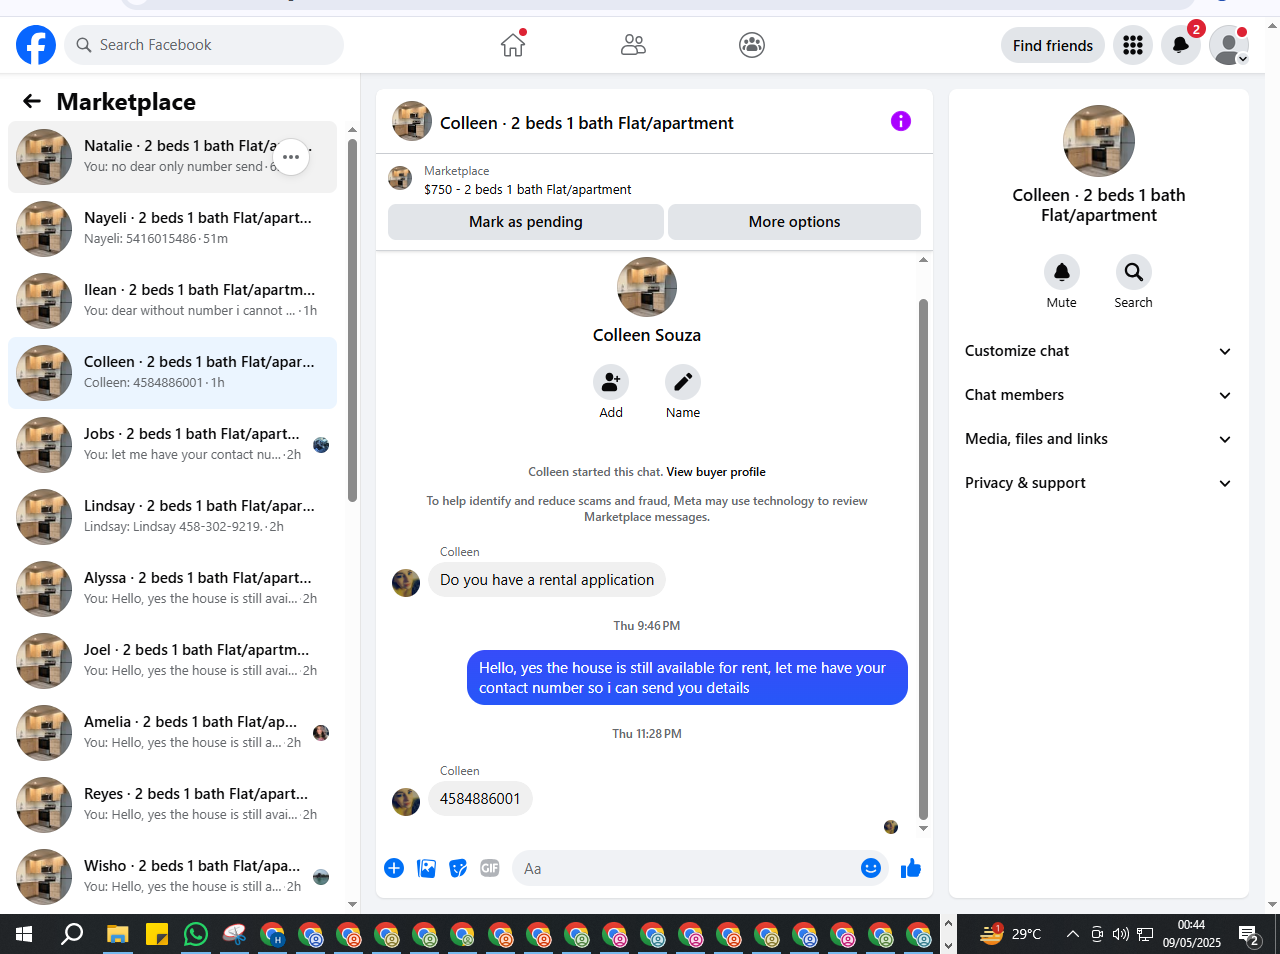Expand Privacy & support section
1280x954 pixels.
[x=1098, y=483]
